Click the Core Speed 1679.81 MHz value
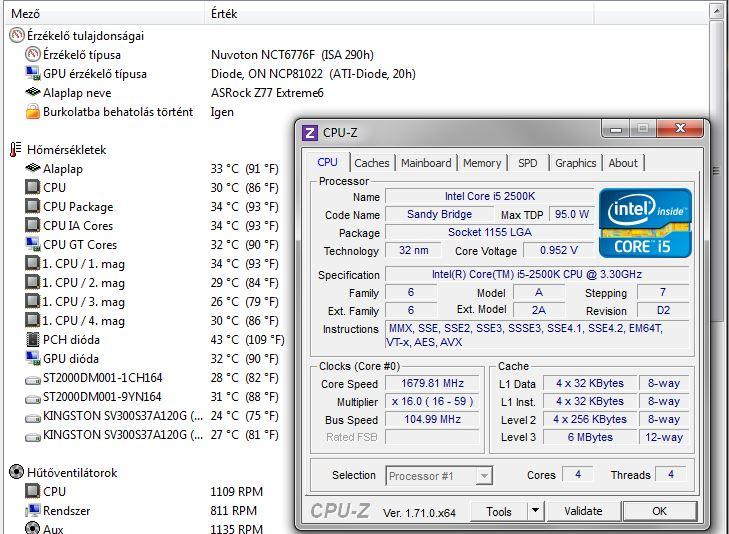This screenshot has height=534, width=729. [432, 383]
